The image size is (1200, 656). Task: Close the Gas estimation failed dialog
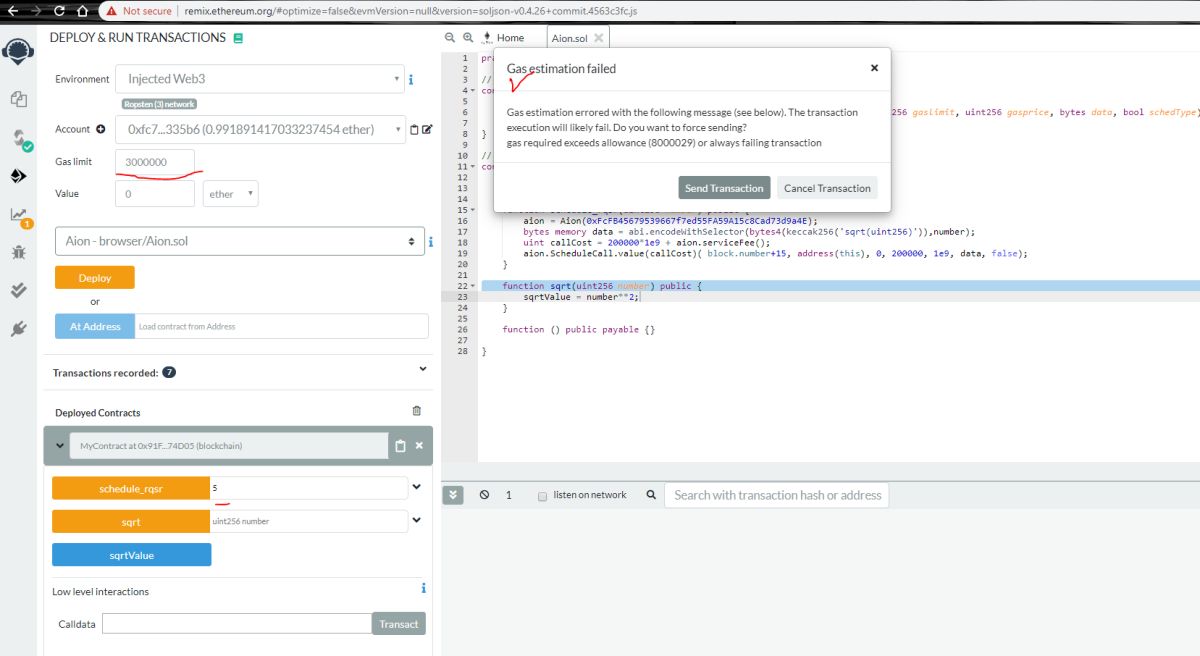(x=874, y=68)
